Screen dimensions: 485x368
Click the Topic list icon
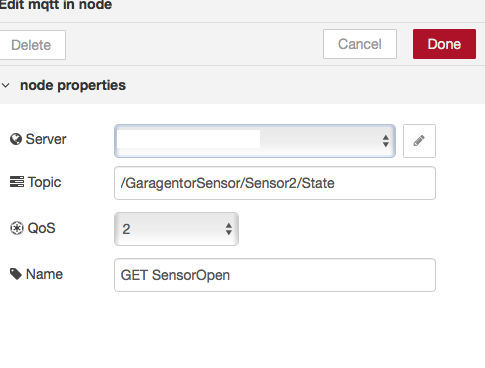coord(17,182)
